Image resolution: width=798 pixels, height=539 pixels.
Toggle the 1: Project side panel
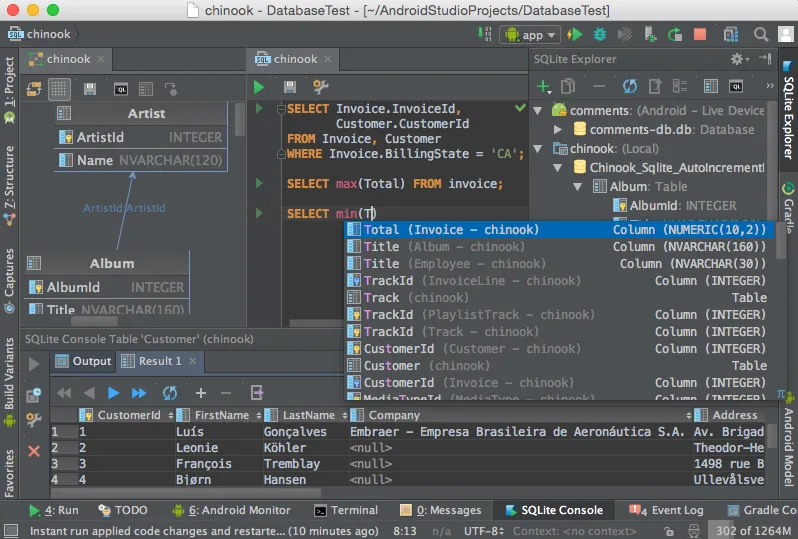click(x=9, y=90)
